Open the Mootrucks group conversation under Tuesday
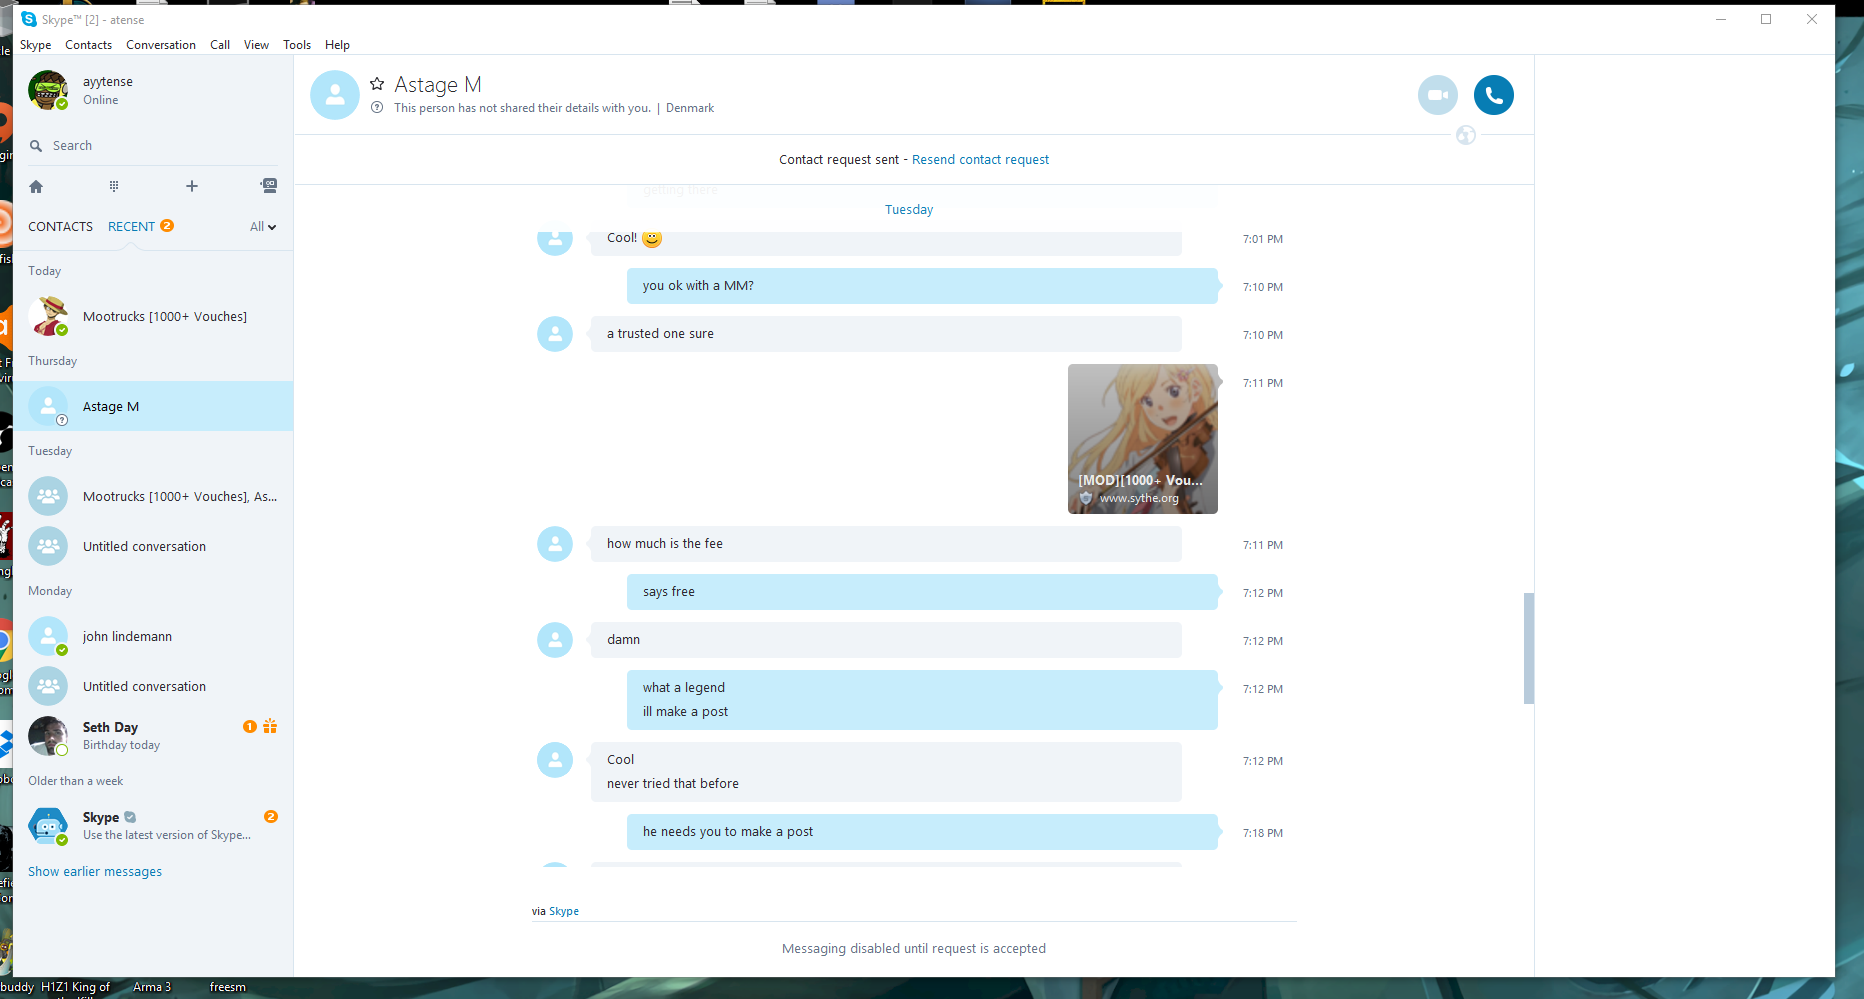Screen dimensions: 1864x999 (153, 496)
